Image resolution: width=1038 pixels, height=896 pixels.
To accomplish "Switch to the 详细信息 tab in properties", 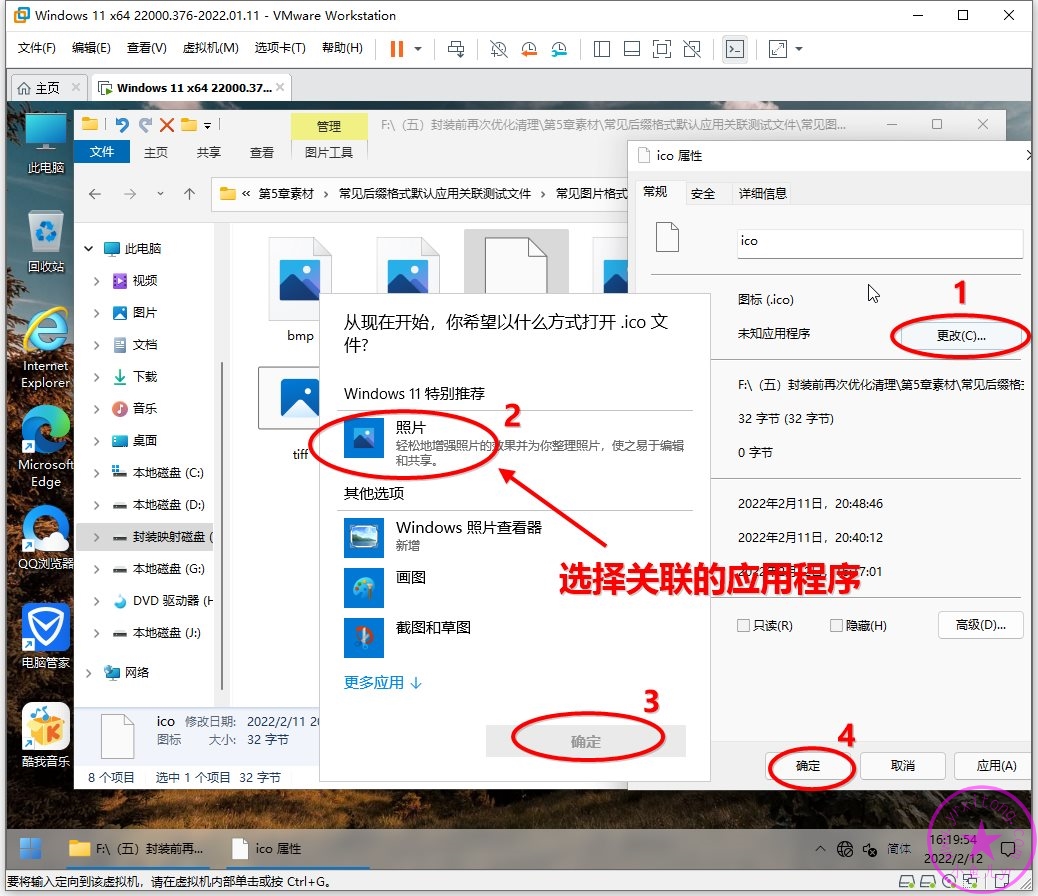I will pos(763,193).
